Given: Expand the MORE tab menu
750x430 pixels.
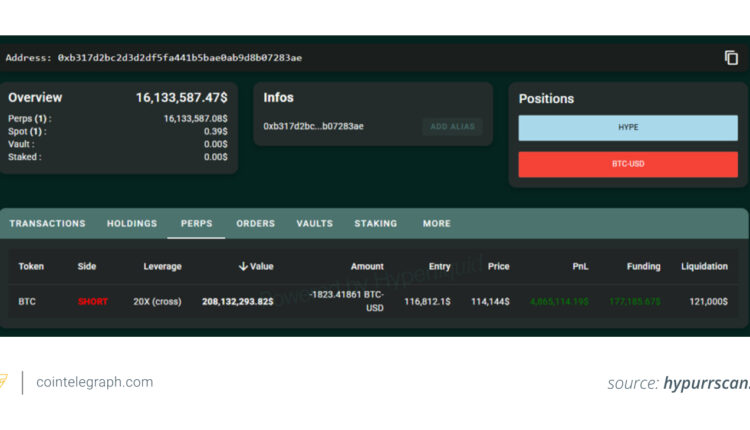Looking at the screenshot, I should [436, 224].
